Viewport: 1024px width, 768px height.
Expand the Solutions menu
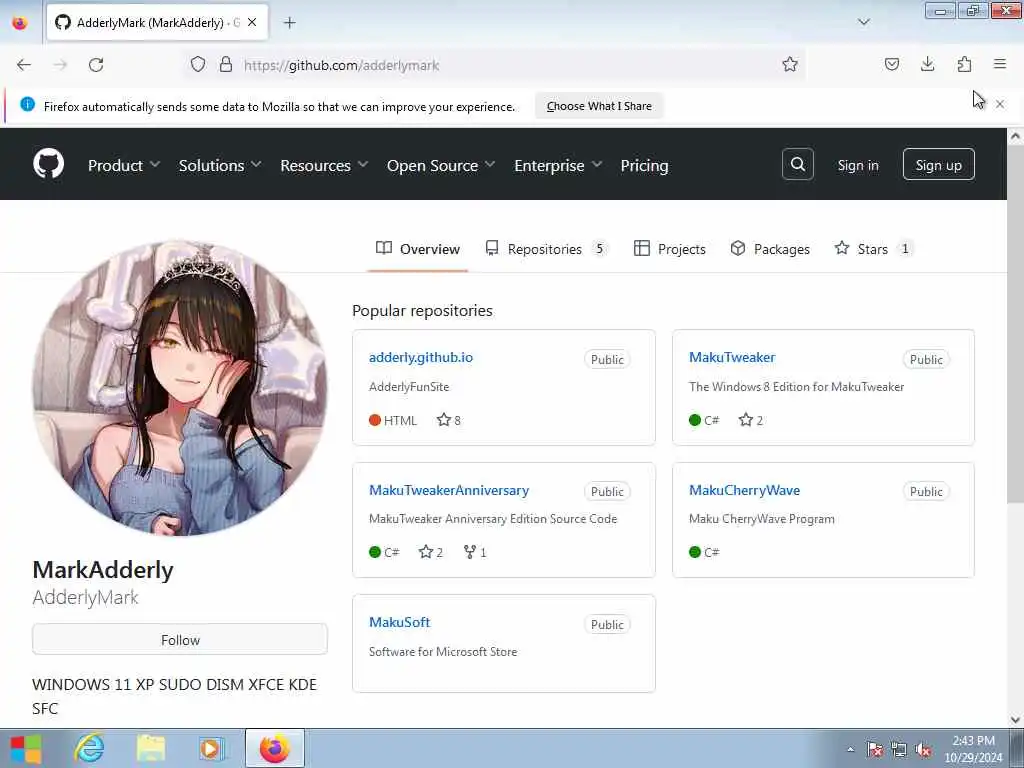[220, 165]
